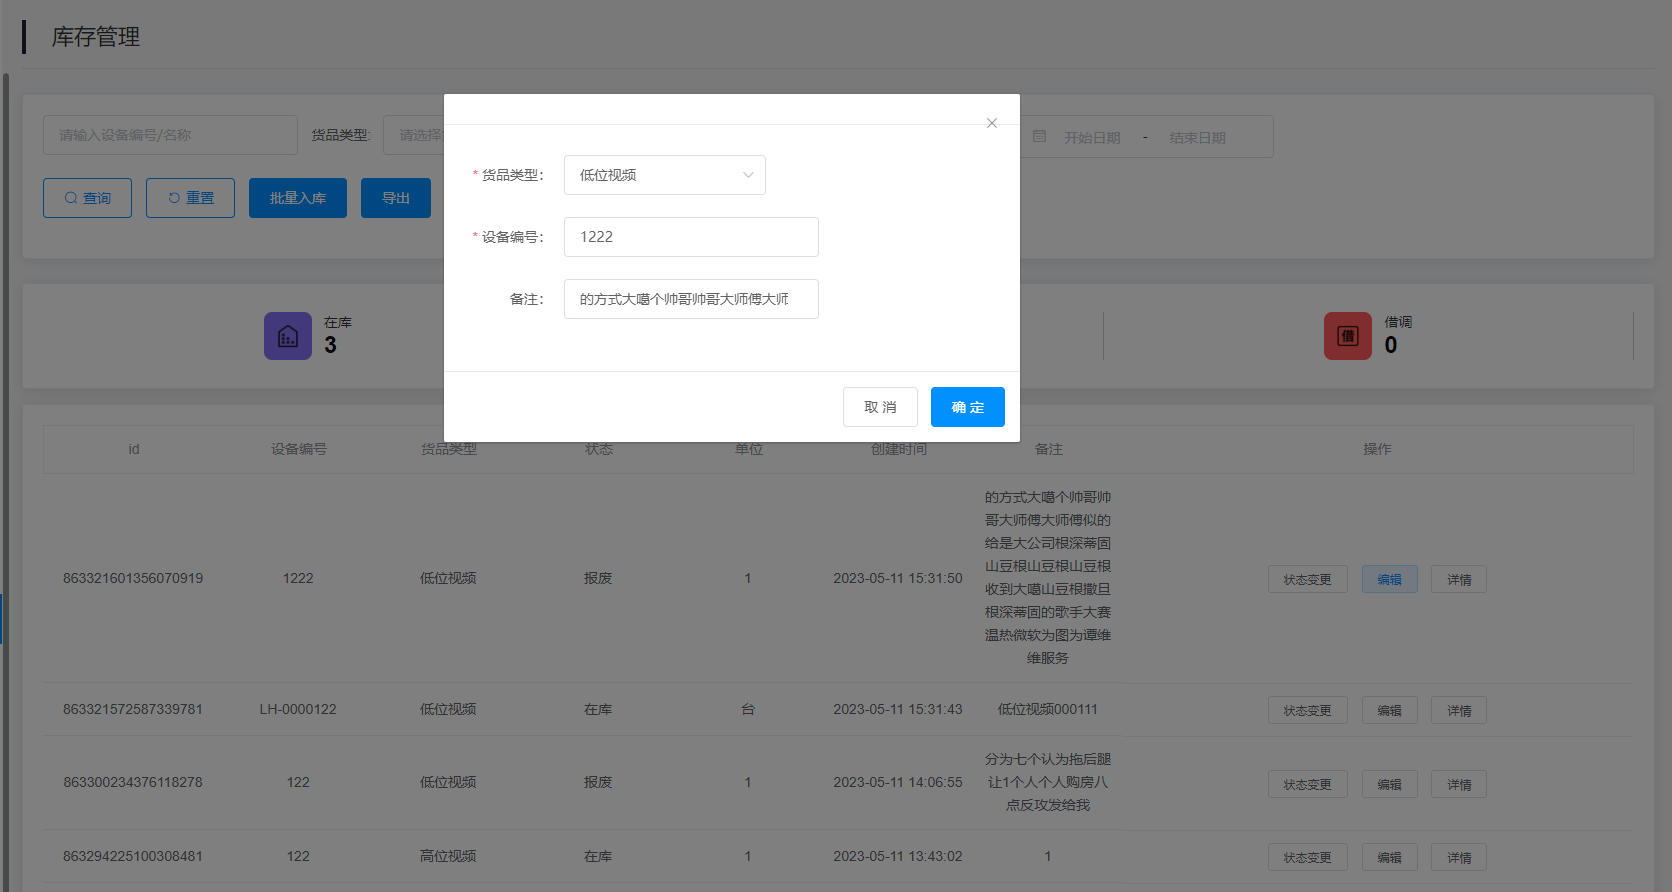Click the purple 在库 warehouse icon
Screen dimensions: 1672x892
click(288, 336)
